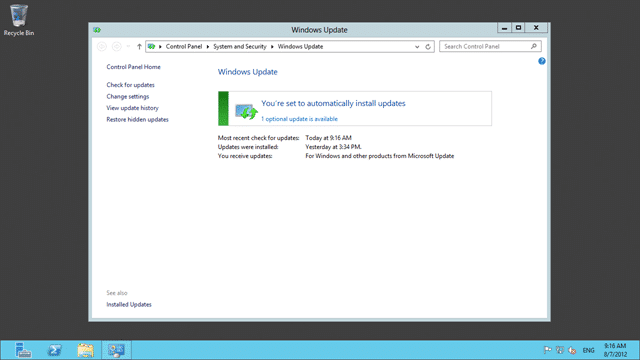Open ENG language input indicator
The image size is (640, 360).
pyautogui.click(x=588, y=350)
